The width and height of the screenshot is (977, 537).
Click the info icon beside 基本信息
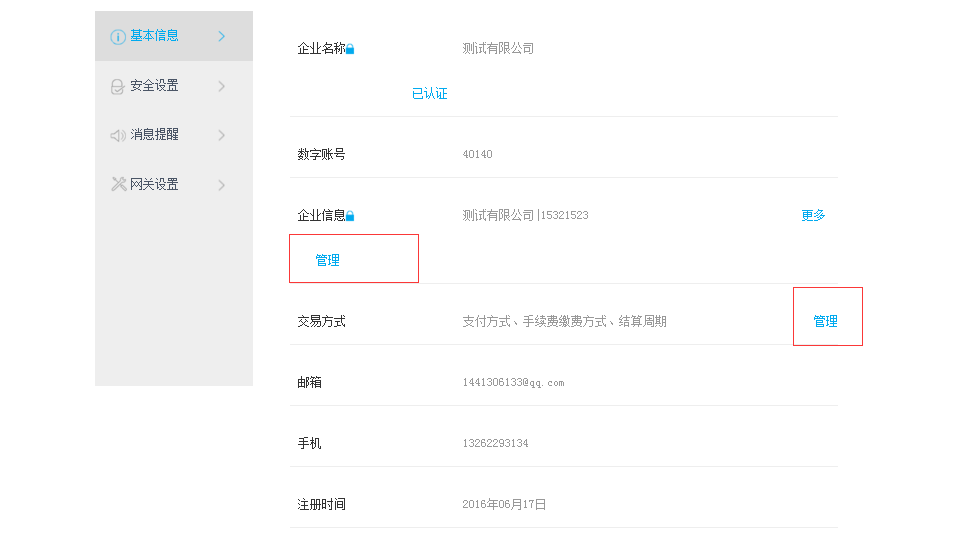coord(118,37)
